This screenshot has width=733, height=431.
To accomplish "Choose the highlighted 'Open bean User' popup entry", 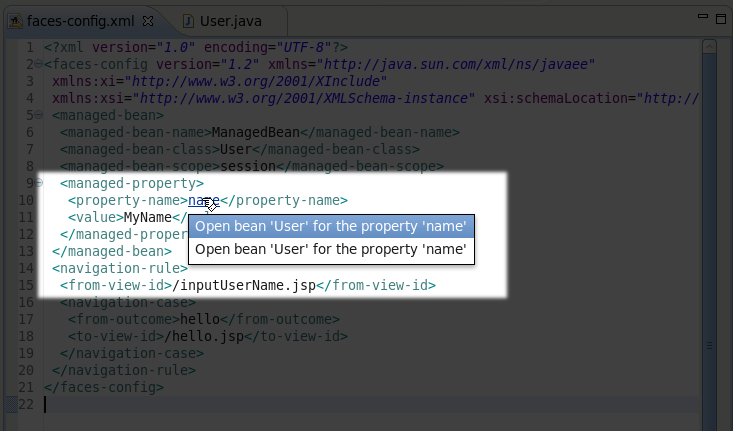I will (x=331, y=226).
